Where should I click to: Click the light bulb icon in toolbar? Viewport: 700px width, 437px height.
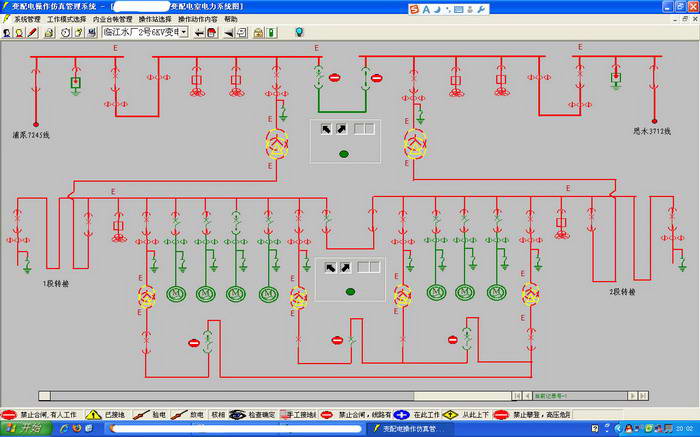coord(298,32)
